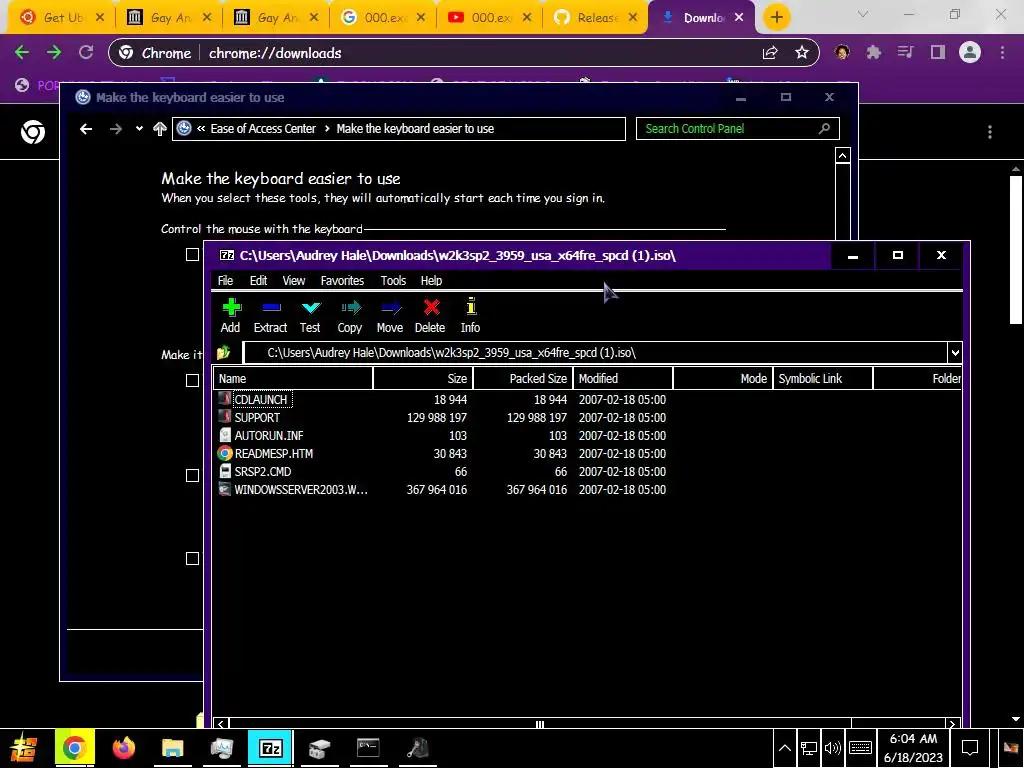Click the Chrome address bar URL
1024x768 pixels.
pyautogui.click(x=275, y=53)
